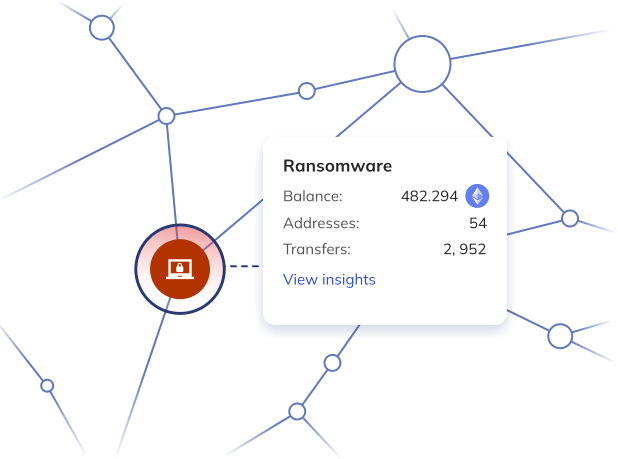Image resolution: width=618 pixels, height=459 pixels.
Task: Click the dashed connector between node and card
Action: (243, 267)
